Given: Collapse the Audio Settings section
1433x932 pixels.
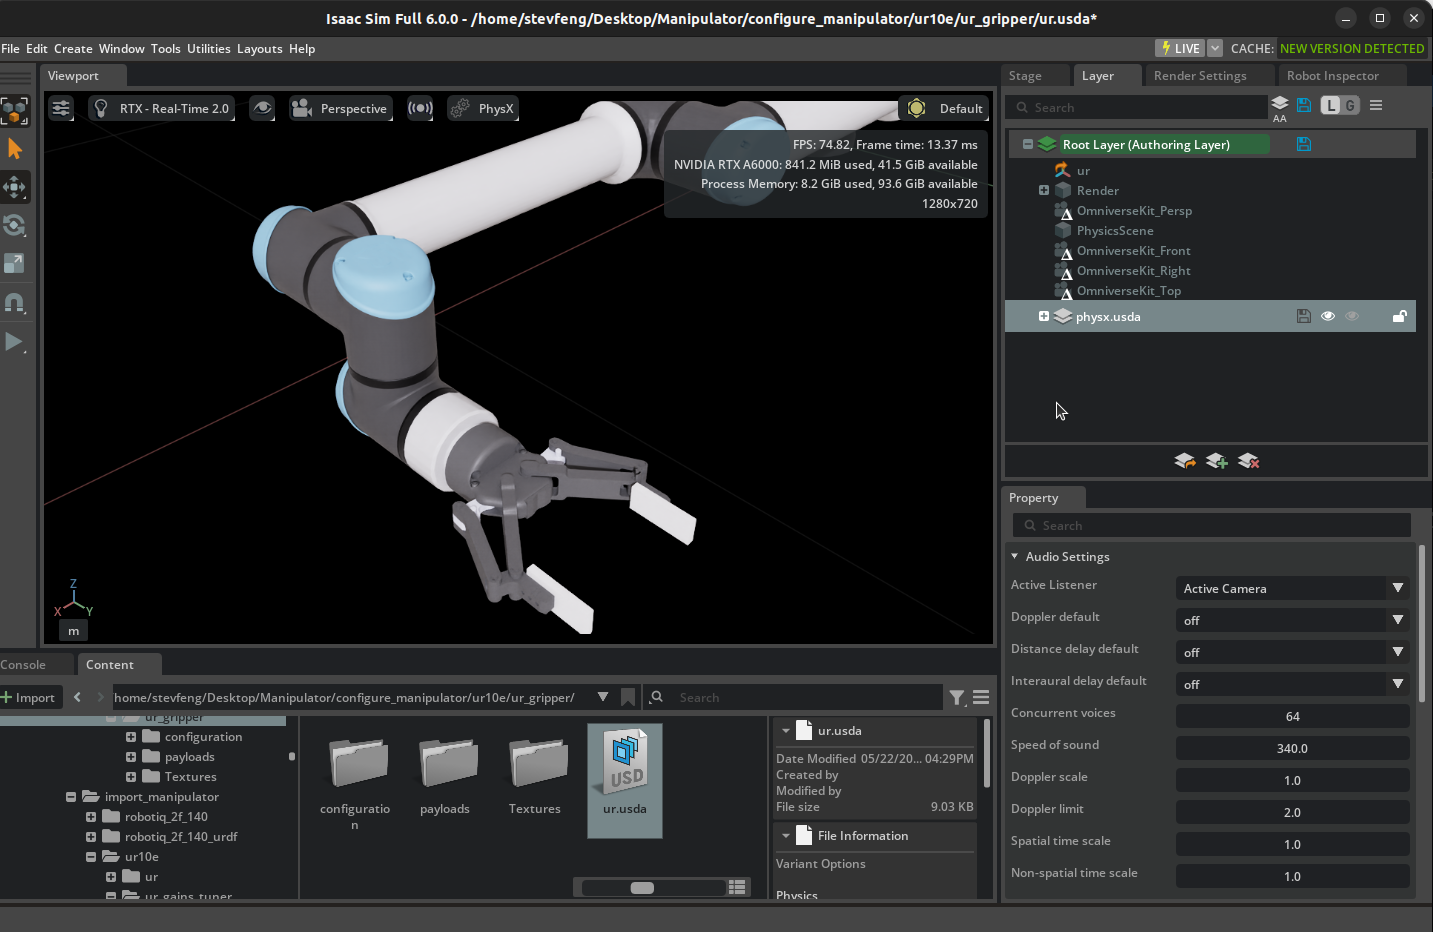Looking at the screenshot, I should click(x=1014, y=556).
